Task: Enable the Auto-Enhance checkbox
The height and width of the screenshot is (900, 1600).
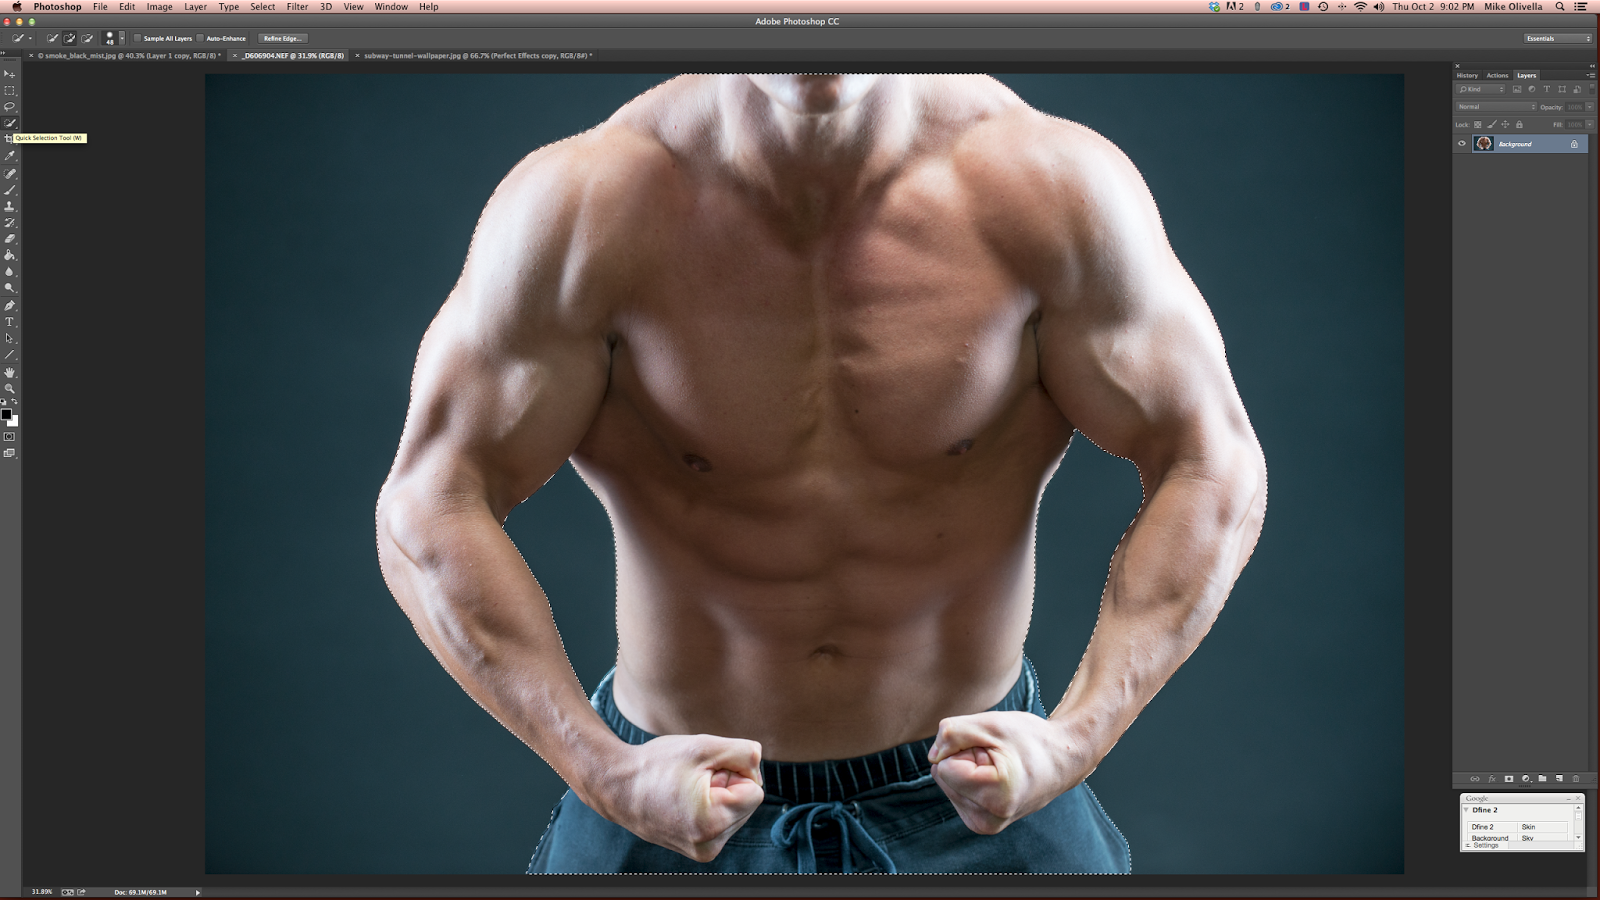Action: point(200,38)
